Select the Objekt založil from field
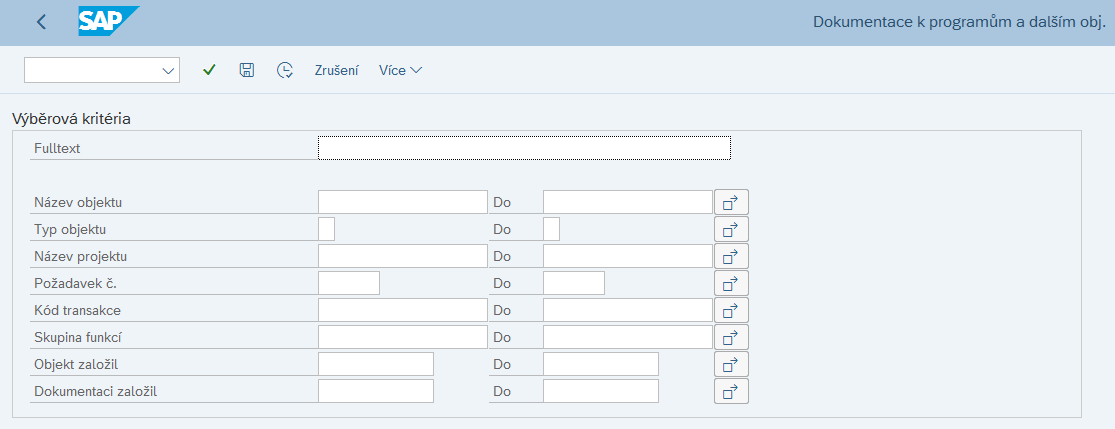Viewport: 1115px width, 429px height. tap(375, 364)
